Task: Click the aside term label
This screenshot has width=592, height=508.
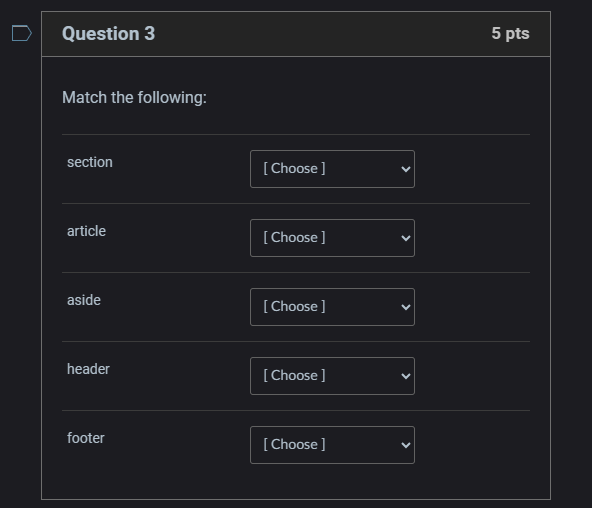Action: 84,300
